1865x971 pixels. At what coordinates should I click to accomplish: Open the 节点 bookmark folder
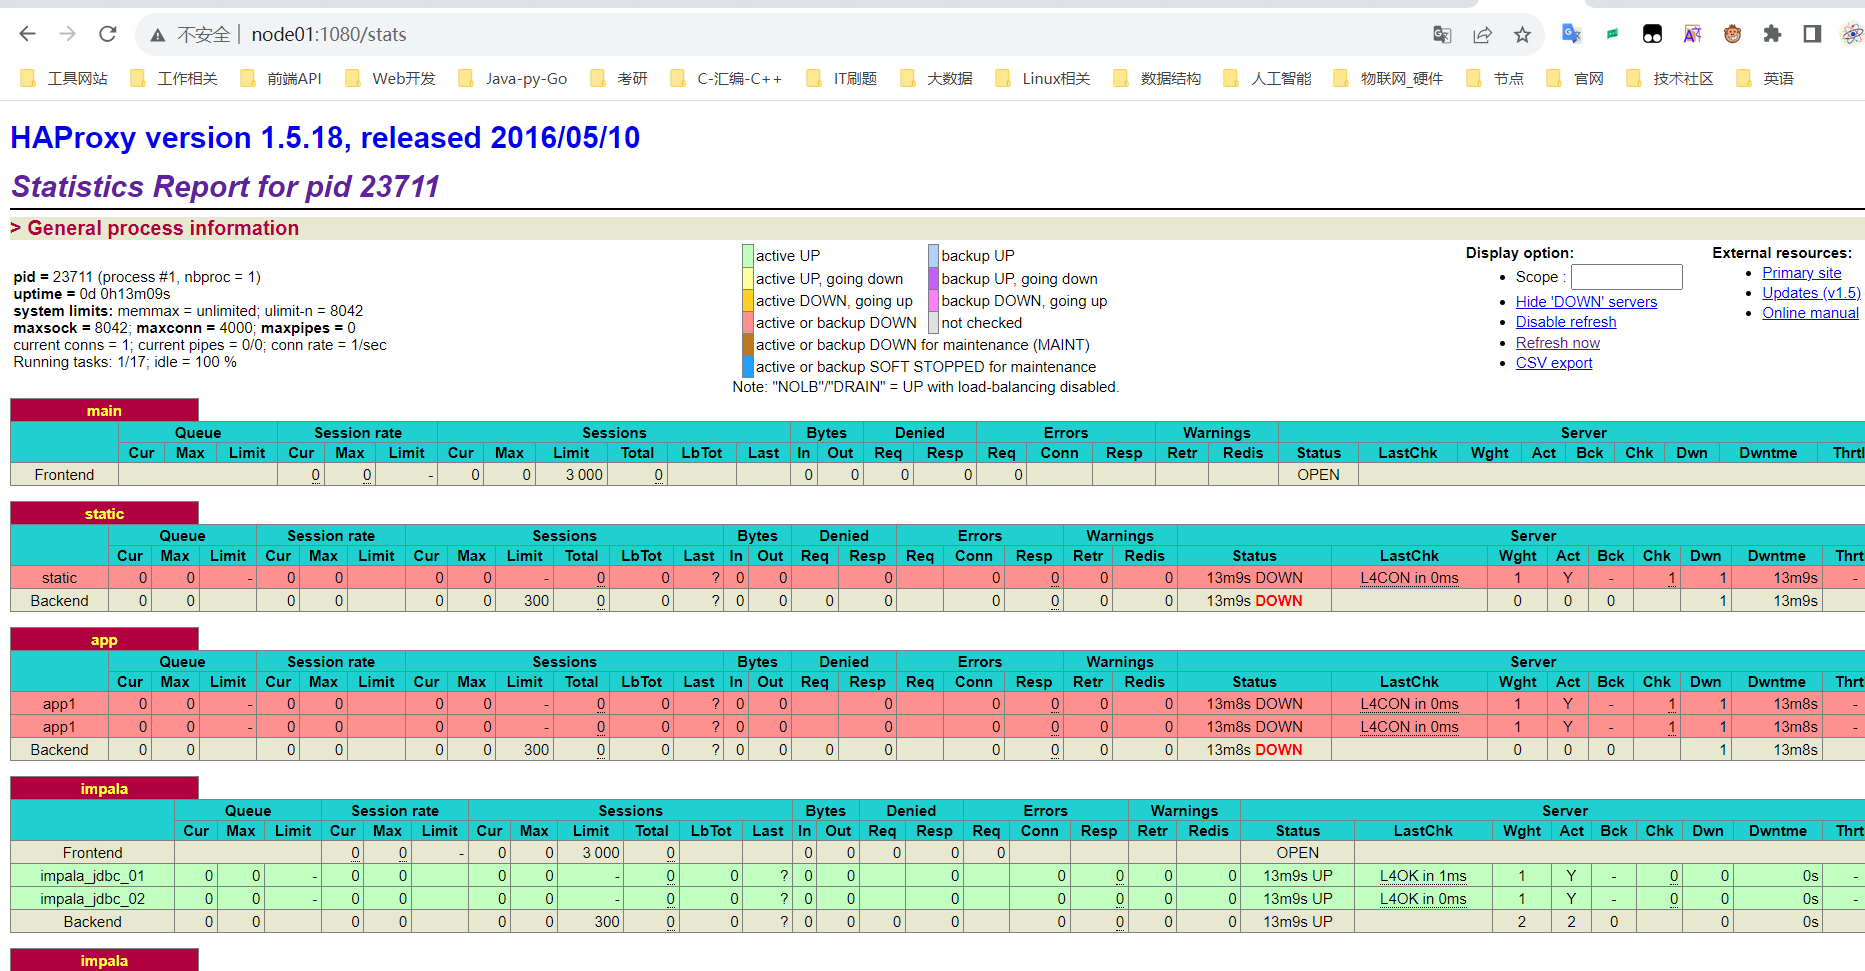(1495, 78)
